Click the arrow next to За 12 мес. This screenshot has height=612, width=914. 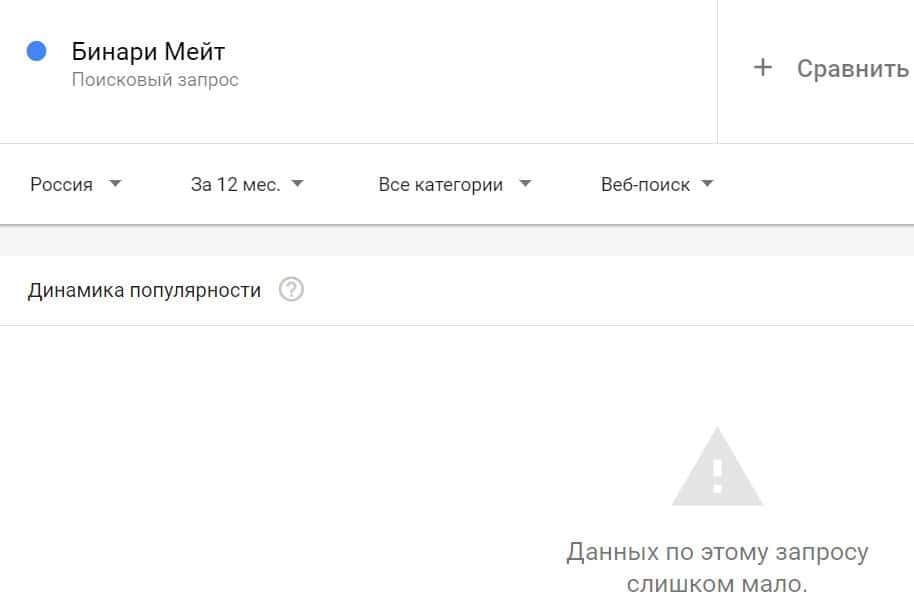coord(296,184)
